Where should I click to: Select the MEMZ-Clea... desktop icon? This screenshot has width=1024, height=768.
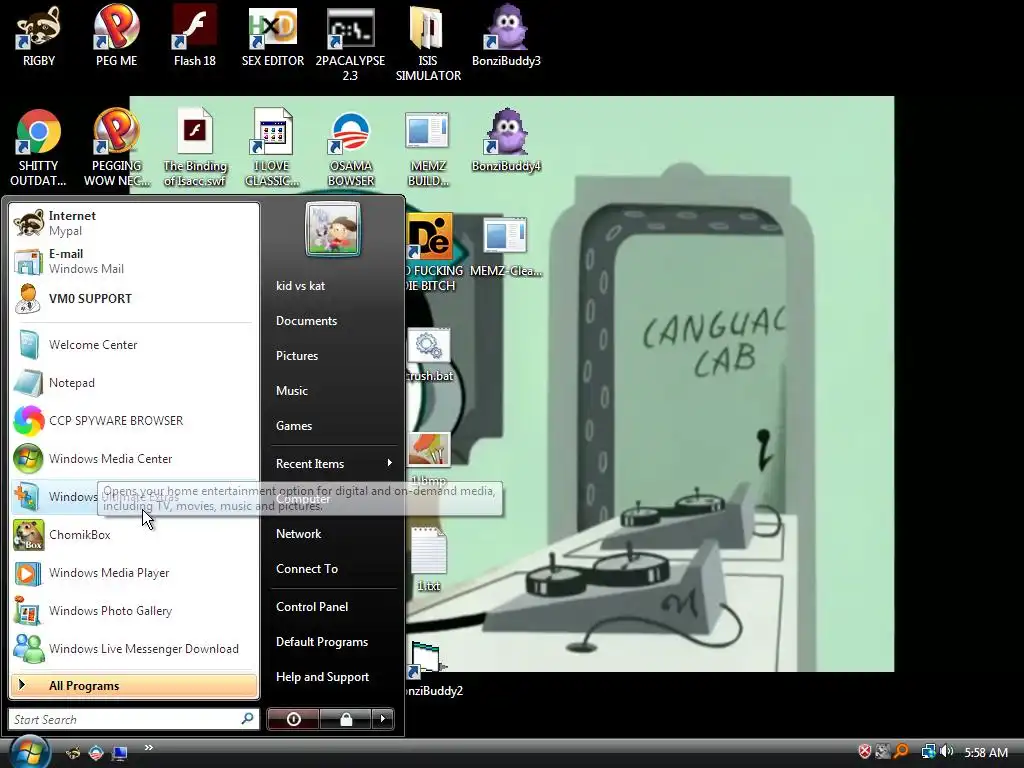[x=505, y=246]
